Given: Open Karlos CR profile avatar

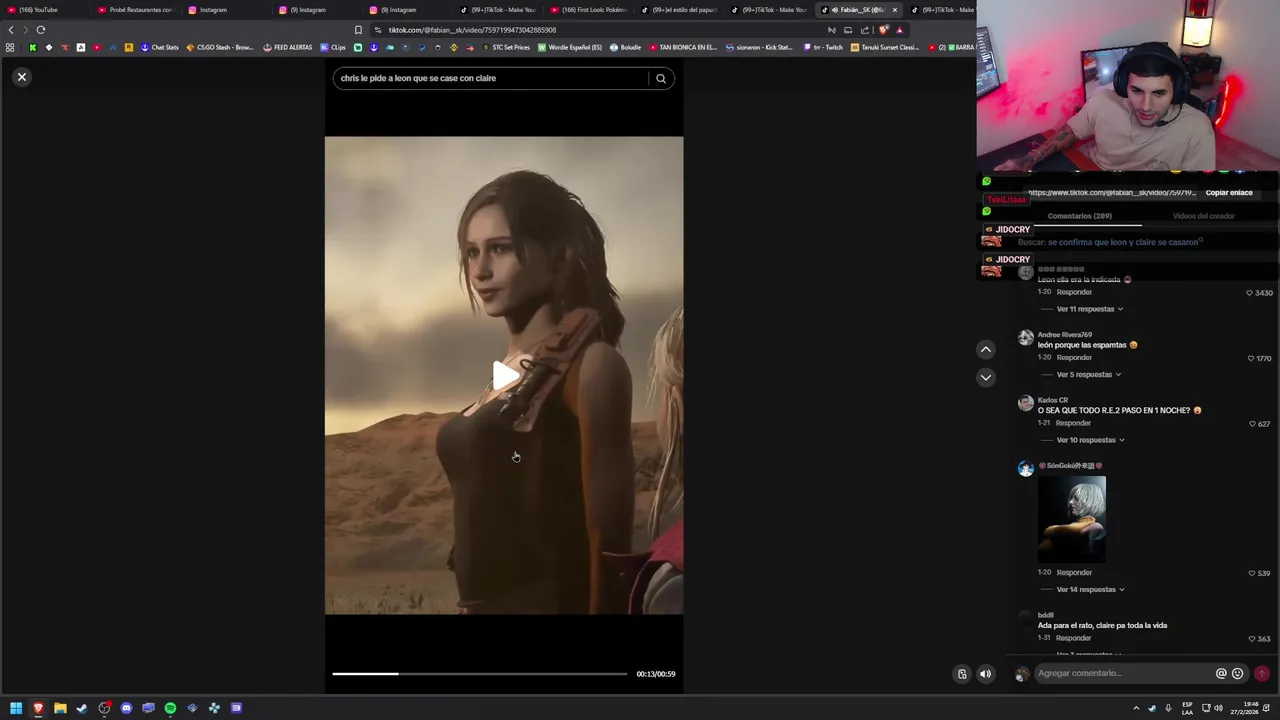Looking at the screenshot, I should (x=1026, y=404).
